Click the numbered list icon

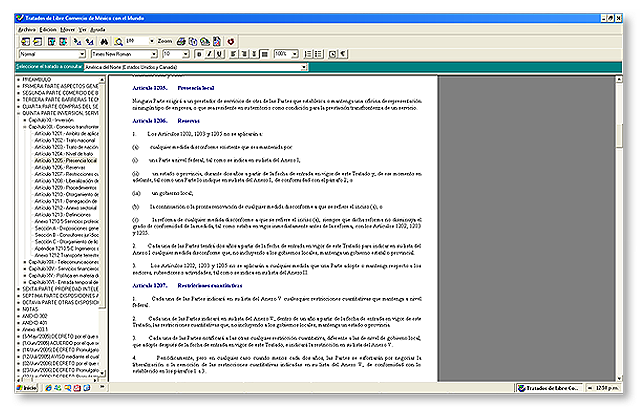[308, 54]
